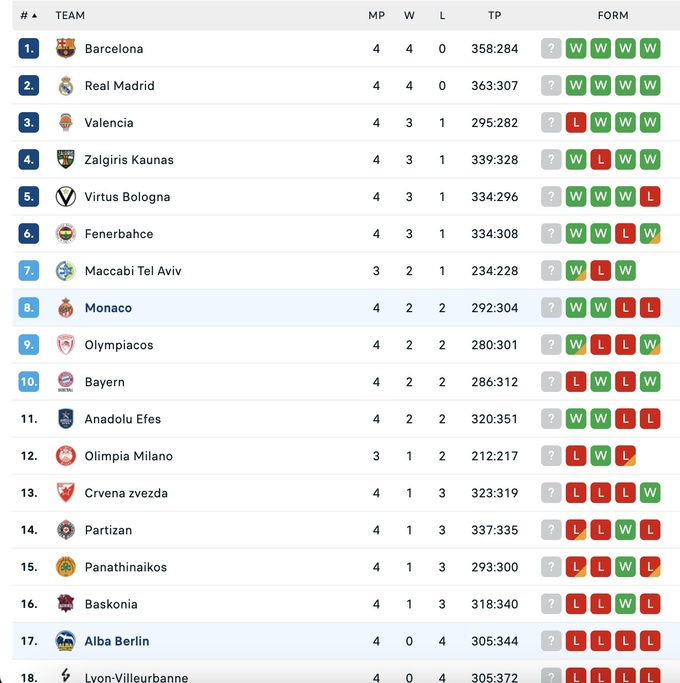Click the Fenerbahce team crest
This screenshot has width=680, height=683.
(x=65, y=233)
